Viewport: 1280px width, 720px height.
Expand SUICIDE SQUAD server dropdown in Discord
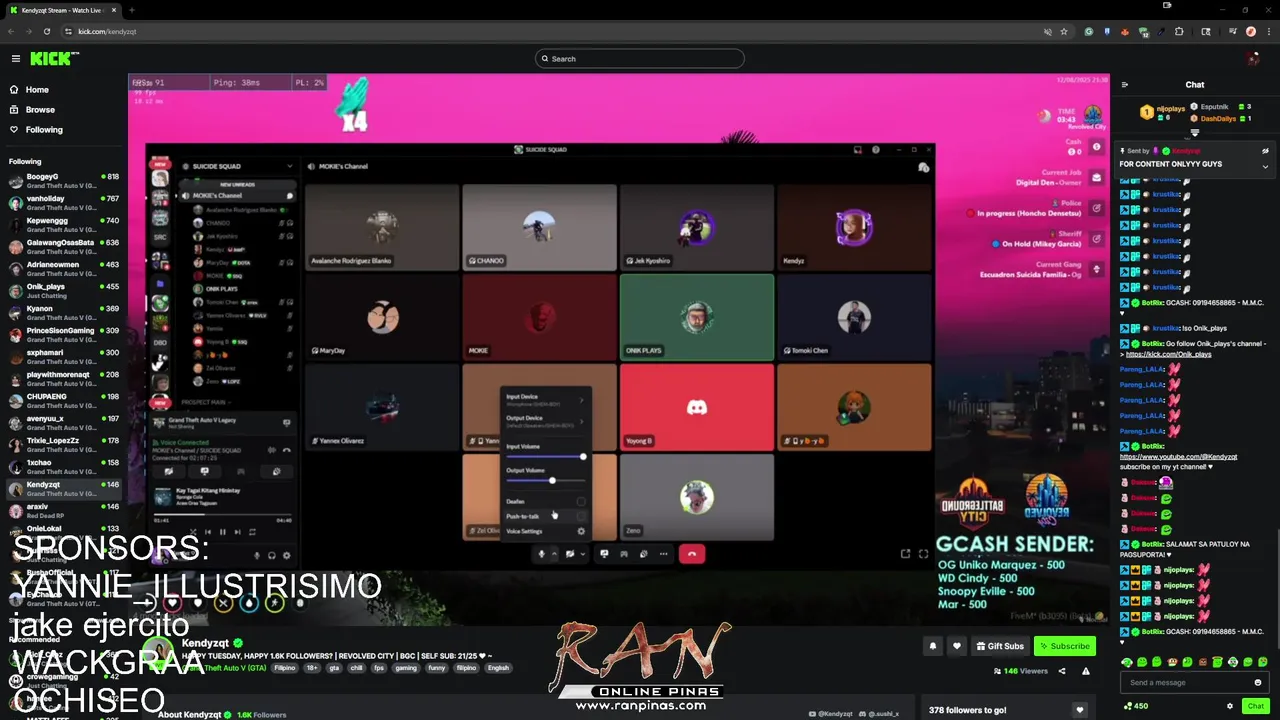[x=290, y=166]
